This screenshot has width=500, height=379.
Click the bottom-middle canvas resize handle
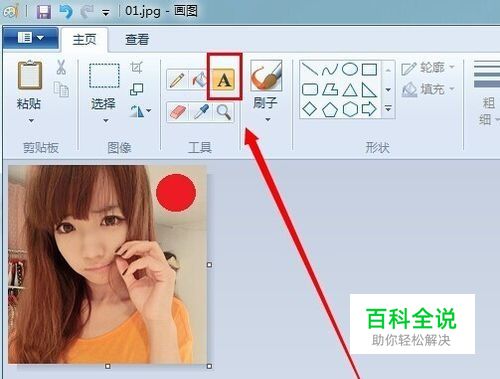(x=108, y=366)
